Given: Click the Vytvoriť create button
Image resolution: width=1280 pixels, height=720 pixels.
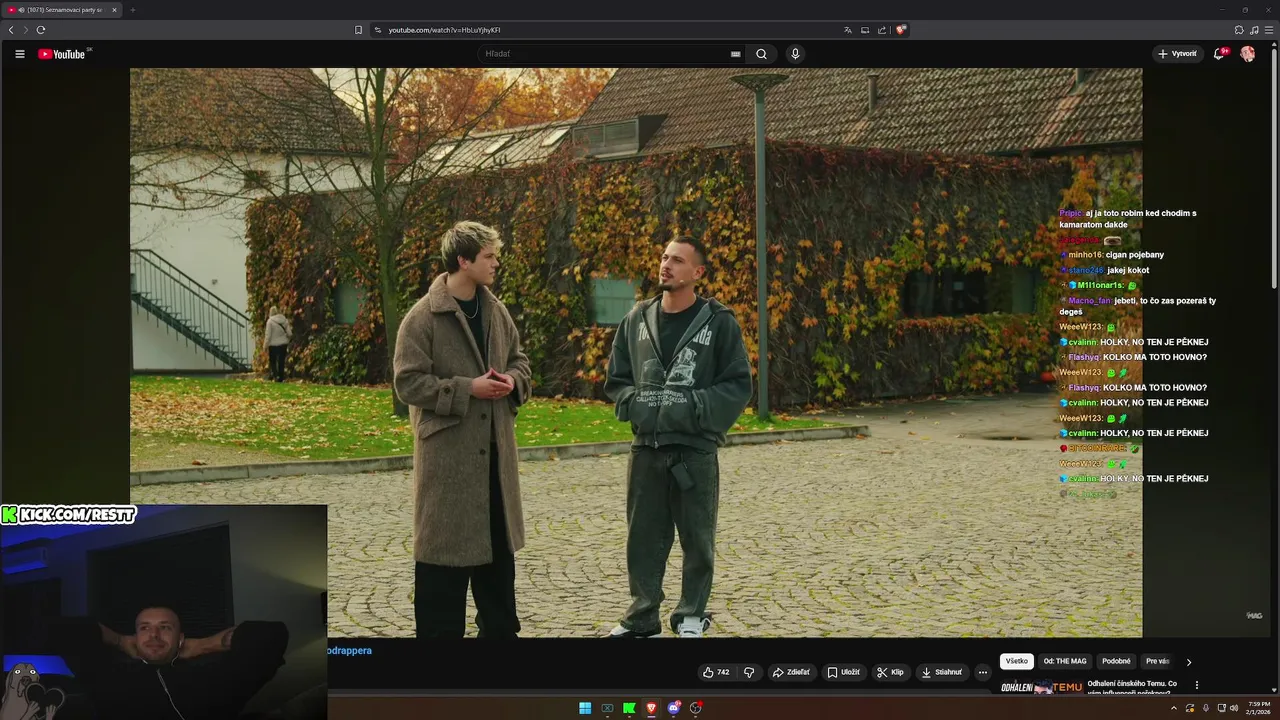Looking at the screenshot, I should point(1176,54).
